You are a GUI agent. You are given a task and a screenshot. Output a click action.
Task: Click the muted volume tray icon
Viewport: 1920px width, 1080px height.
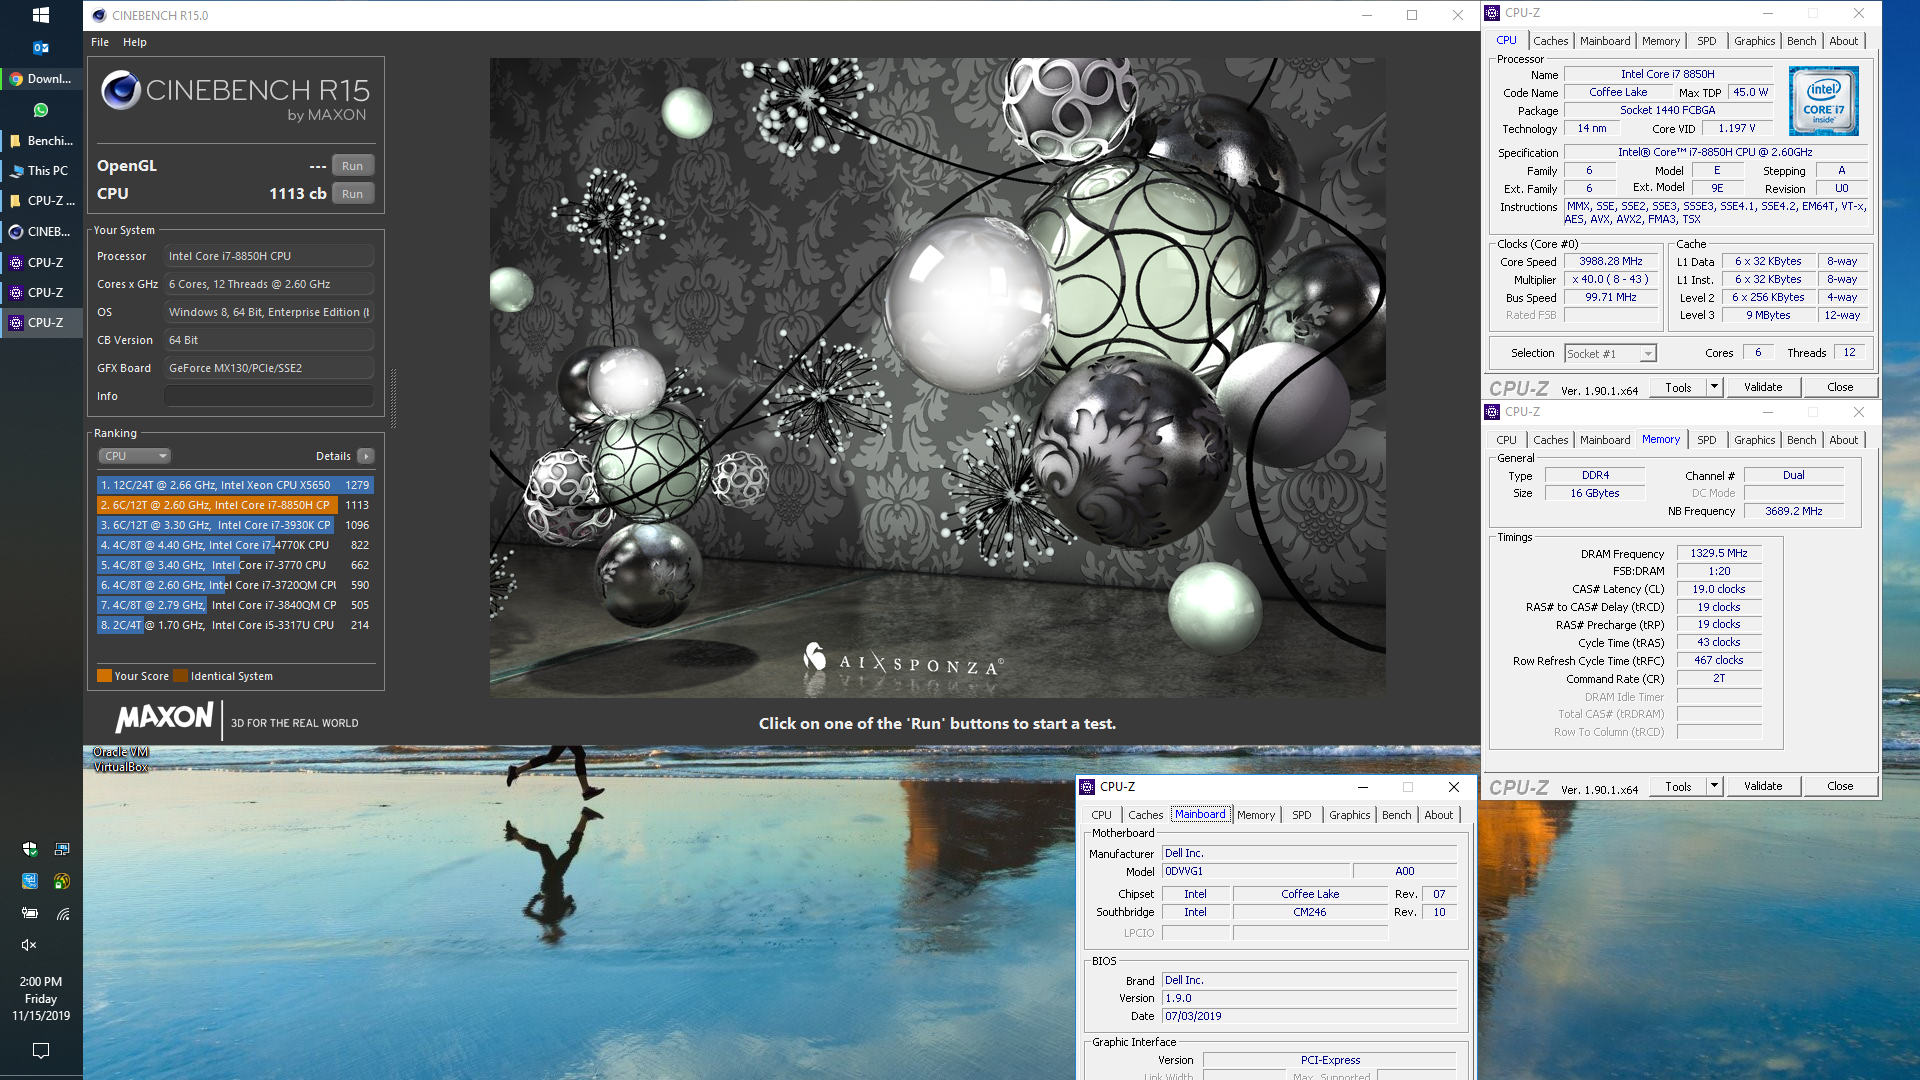pyautogui.click(x=30, y=945)
